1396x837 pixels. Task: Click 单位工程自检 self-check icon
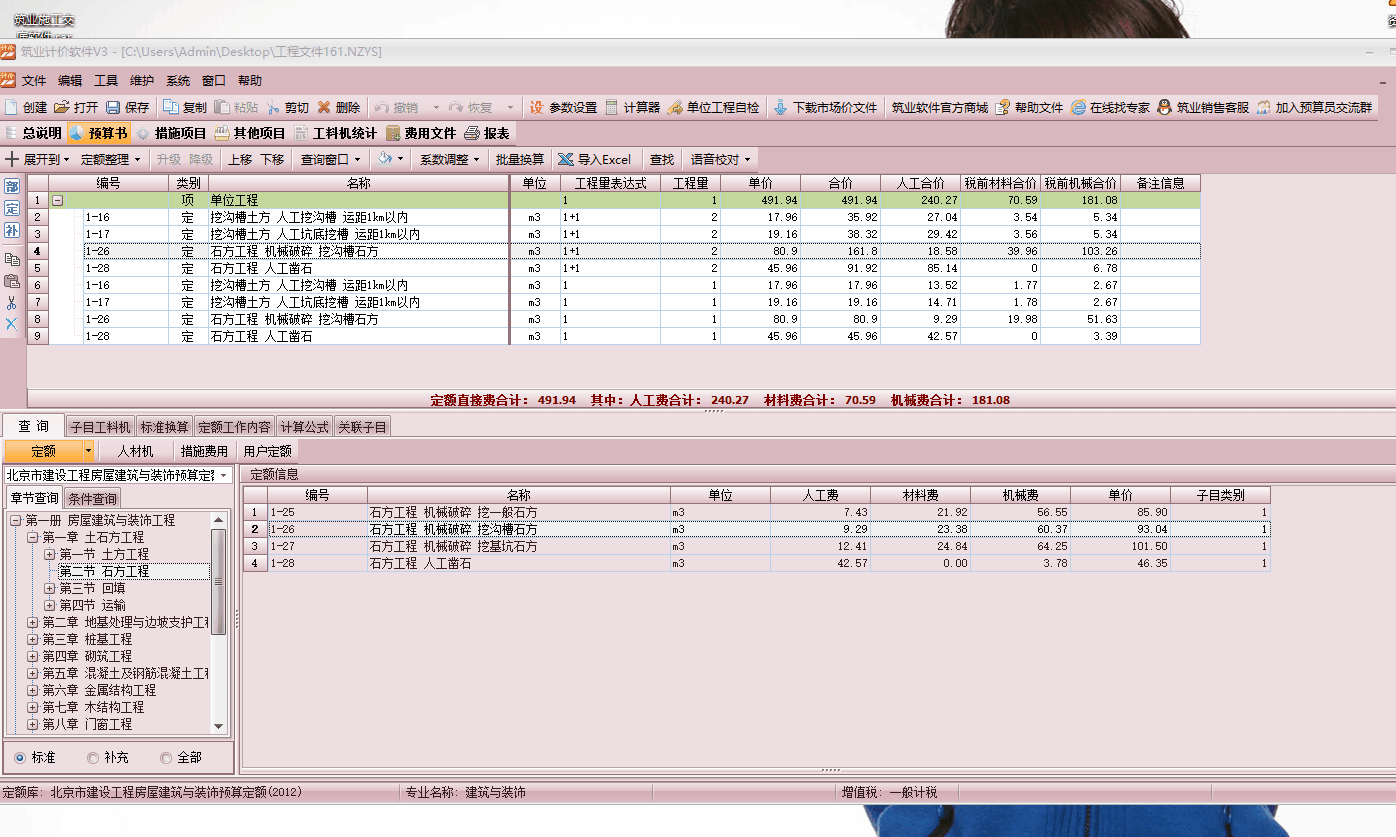(675, 107)
